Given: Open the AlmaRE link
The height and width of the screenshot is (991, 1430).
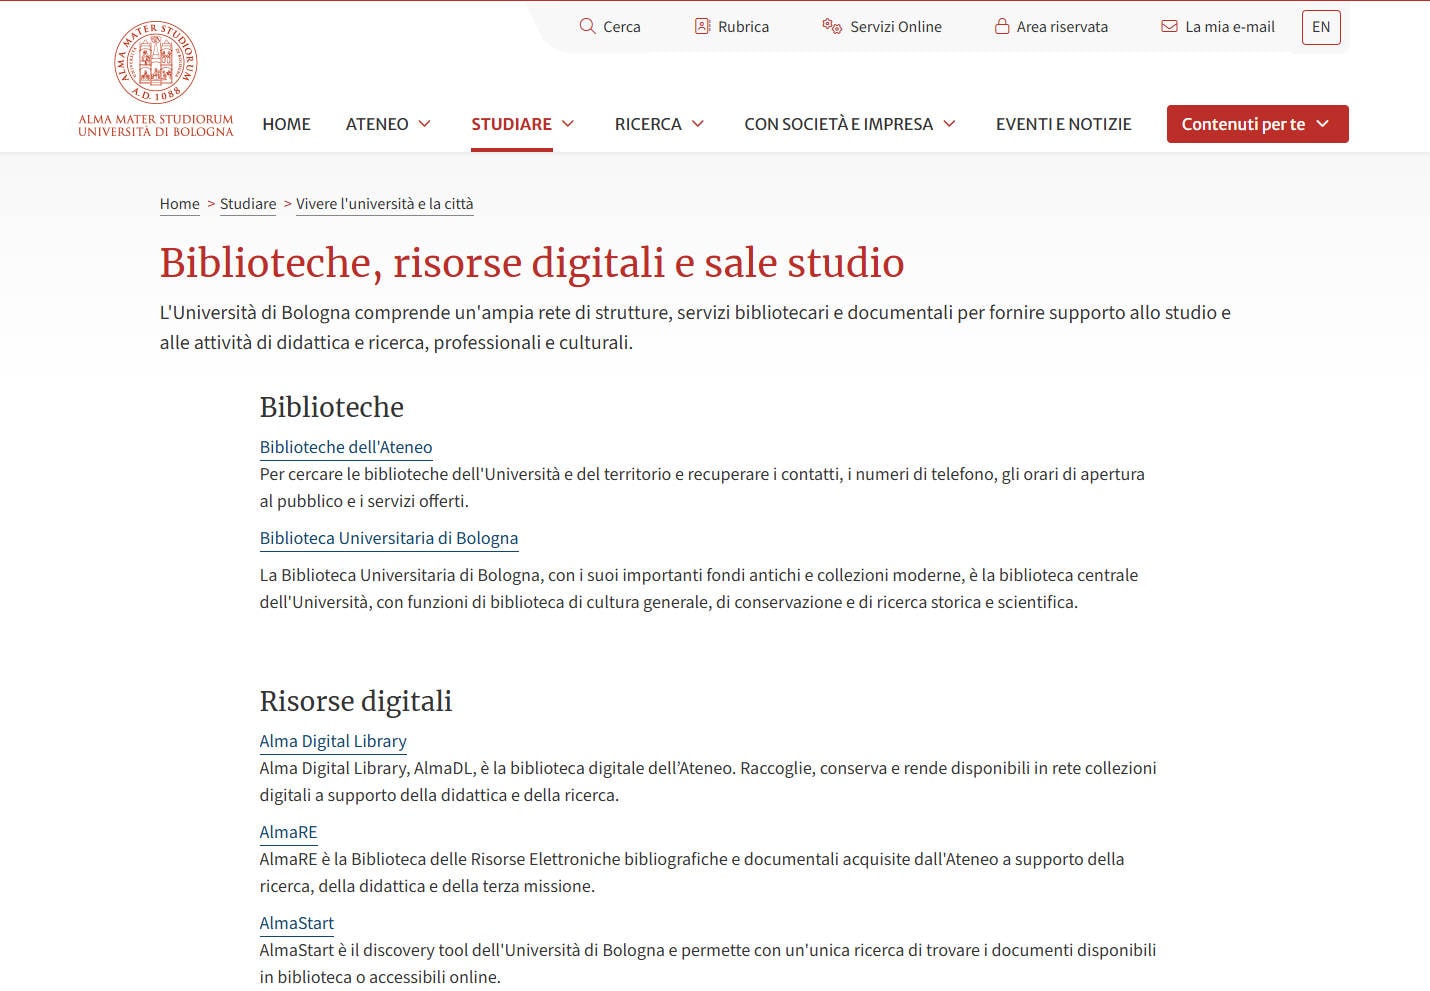Looking at the screenshot, I should click(288, 832).
